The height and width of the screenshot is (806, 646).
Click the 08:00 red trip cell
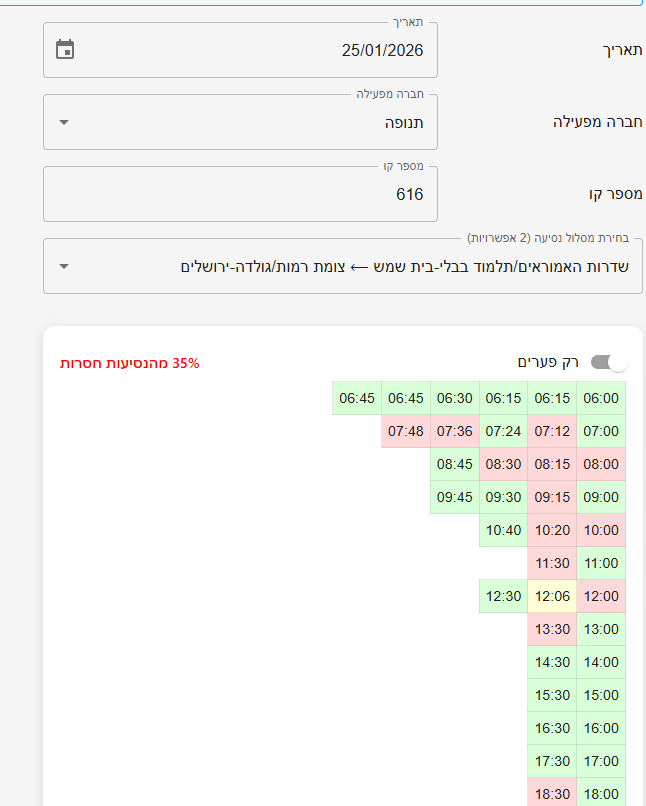coord(601,464)
